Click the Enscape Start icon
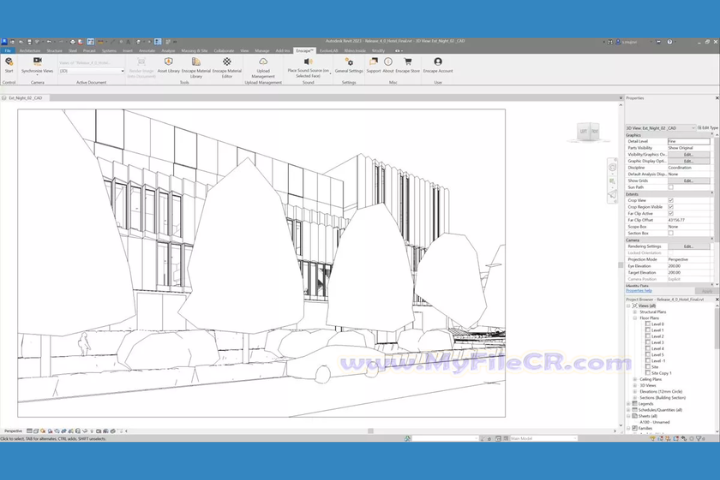This screenshot has height=480, width=720. [x=9, y=63]
